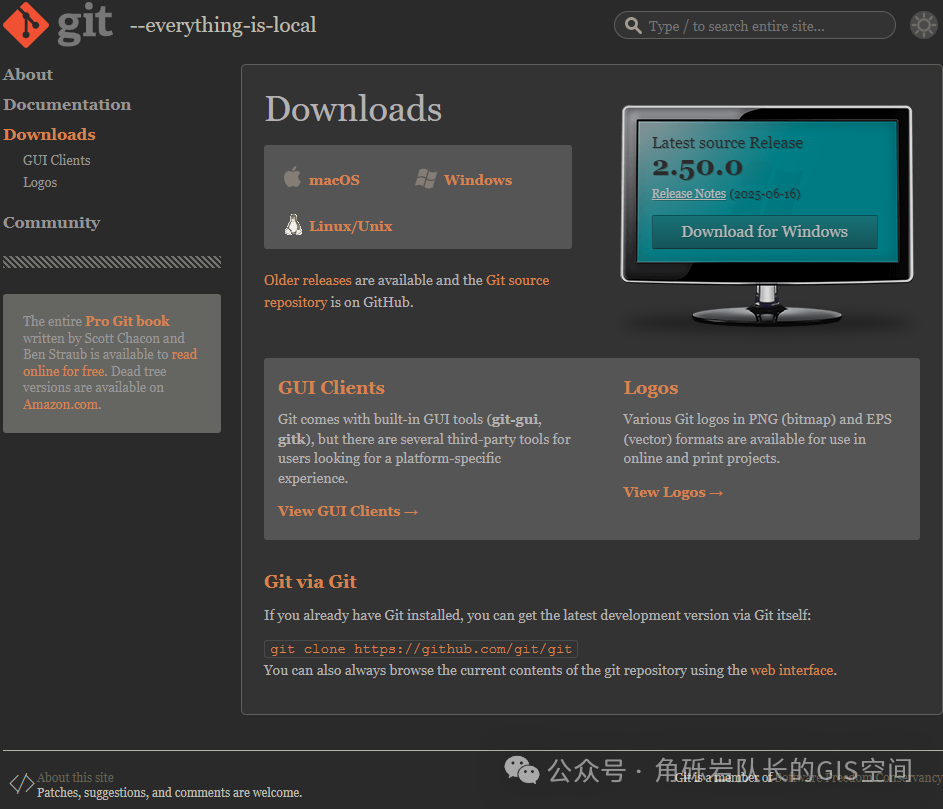Open the About section in the sidebar
Viewport: 943px width, 809px height.
pos(28,75)
